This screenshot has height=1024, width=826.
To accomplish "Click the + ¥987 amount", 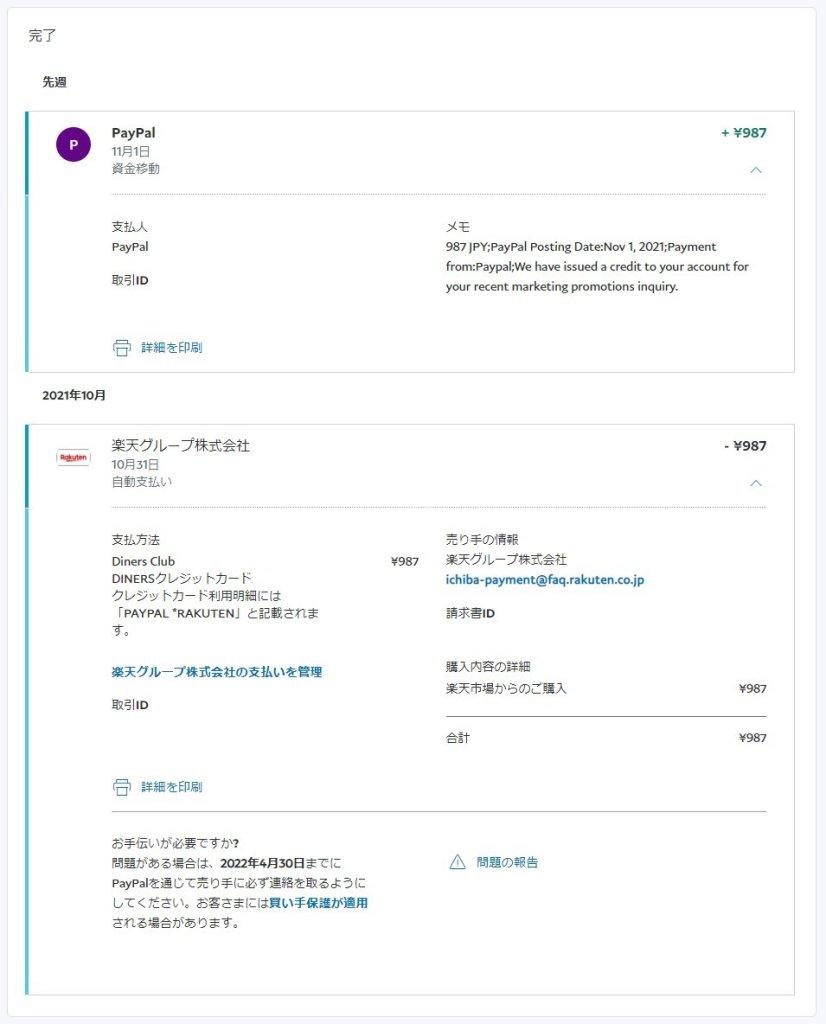I will pos(743,133).
